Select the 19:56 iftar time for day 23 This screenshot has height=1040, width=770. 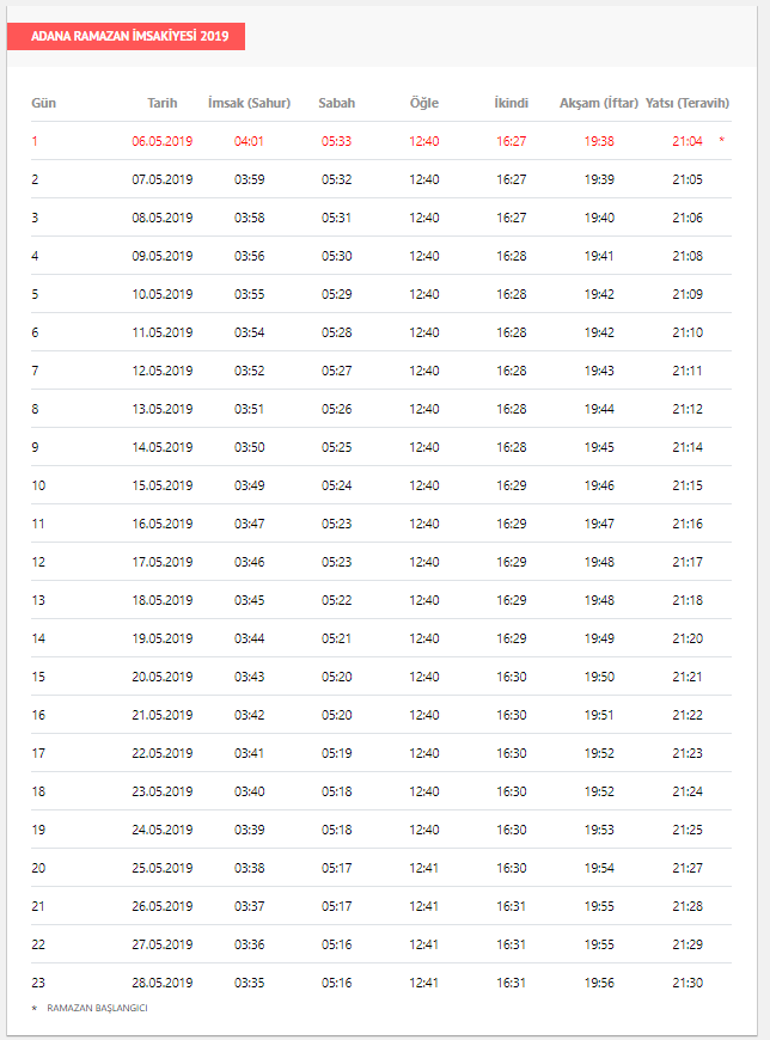[599, 983]
